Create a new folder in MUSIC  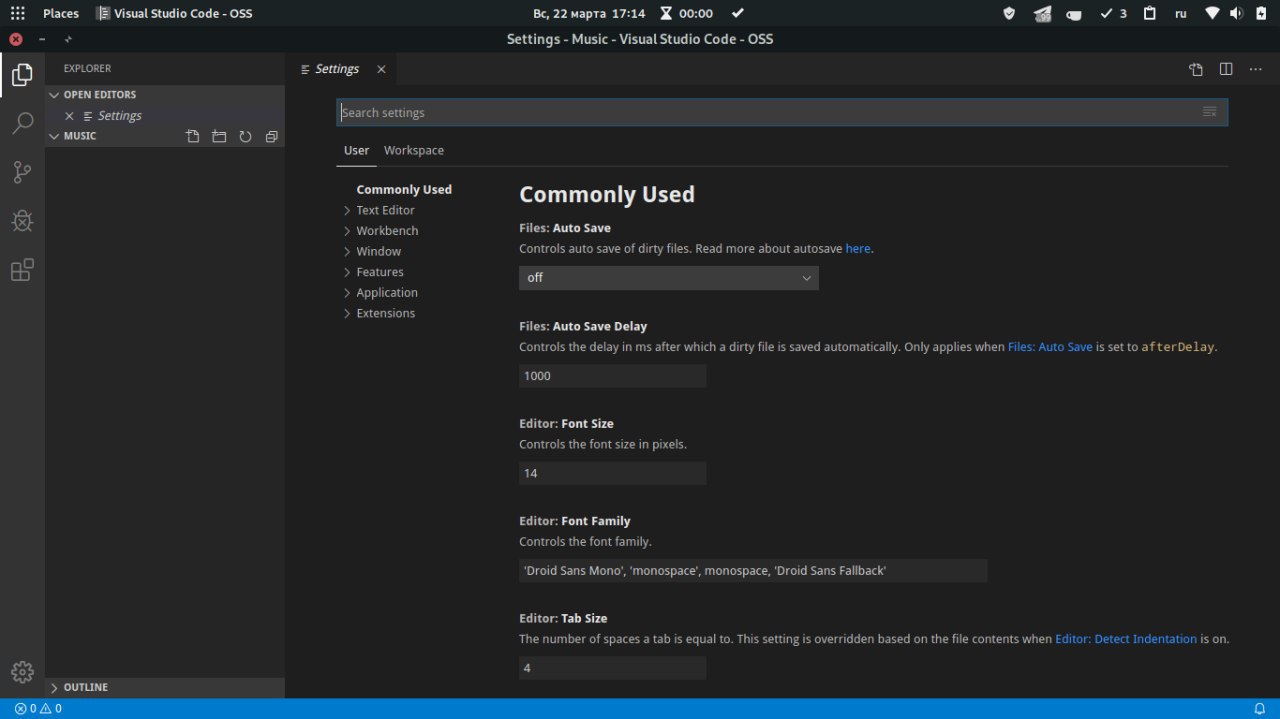[219, 136]
